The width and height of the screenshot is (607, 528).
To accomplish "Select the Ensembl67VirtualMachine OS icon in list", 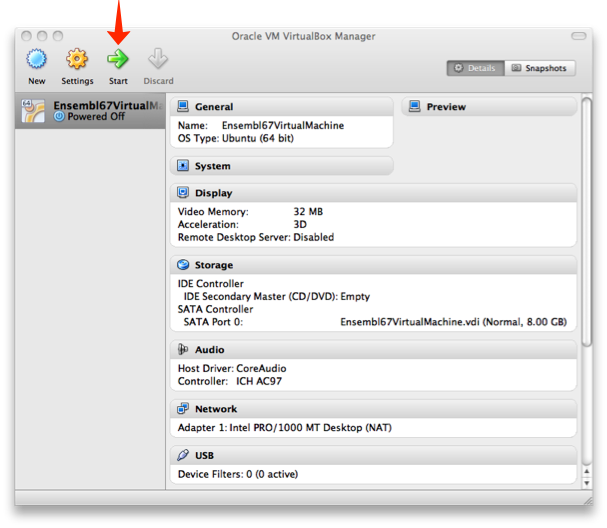I will (33, 111).
